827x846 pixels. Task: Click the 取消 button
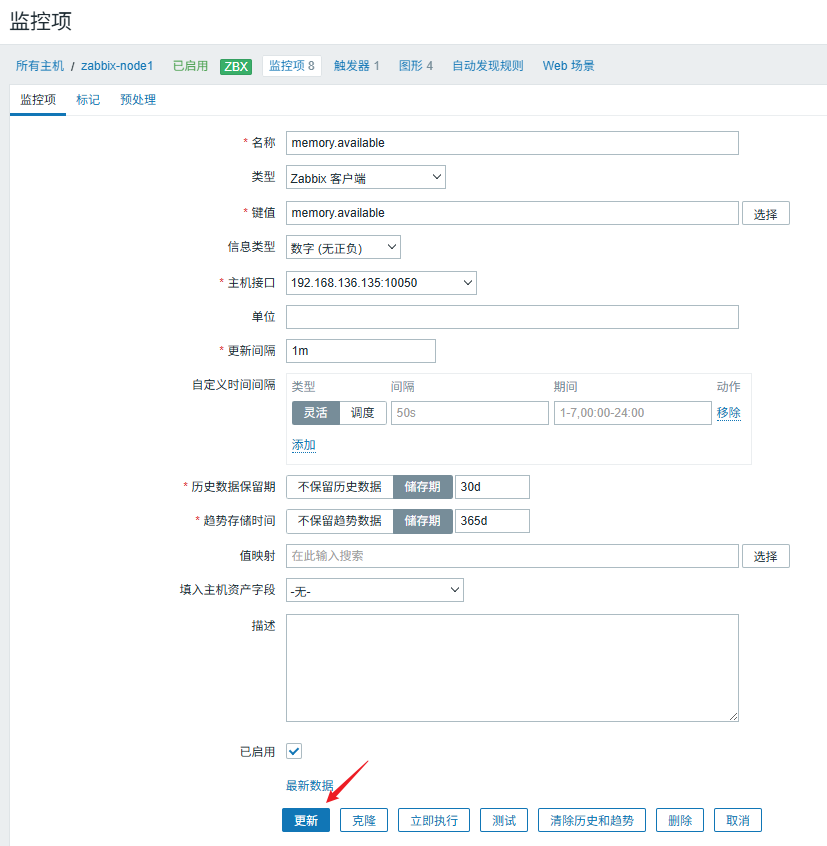click(x=737, y=820)
